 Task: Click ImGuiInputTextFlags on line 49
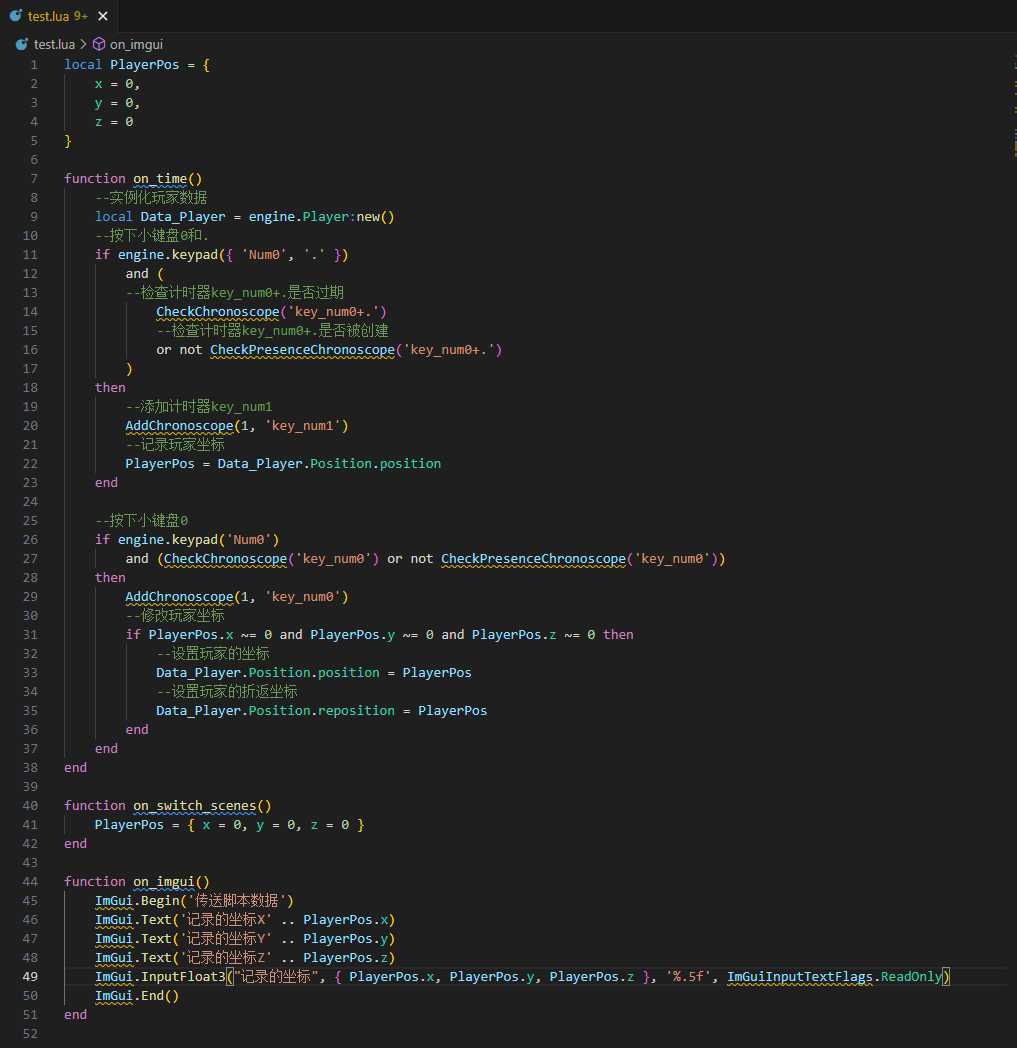point(799,976)
